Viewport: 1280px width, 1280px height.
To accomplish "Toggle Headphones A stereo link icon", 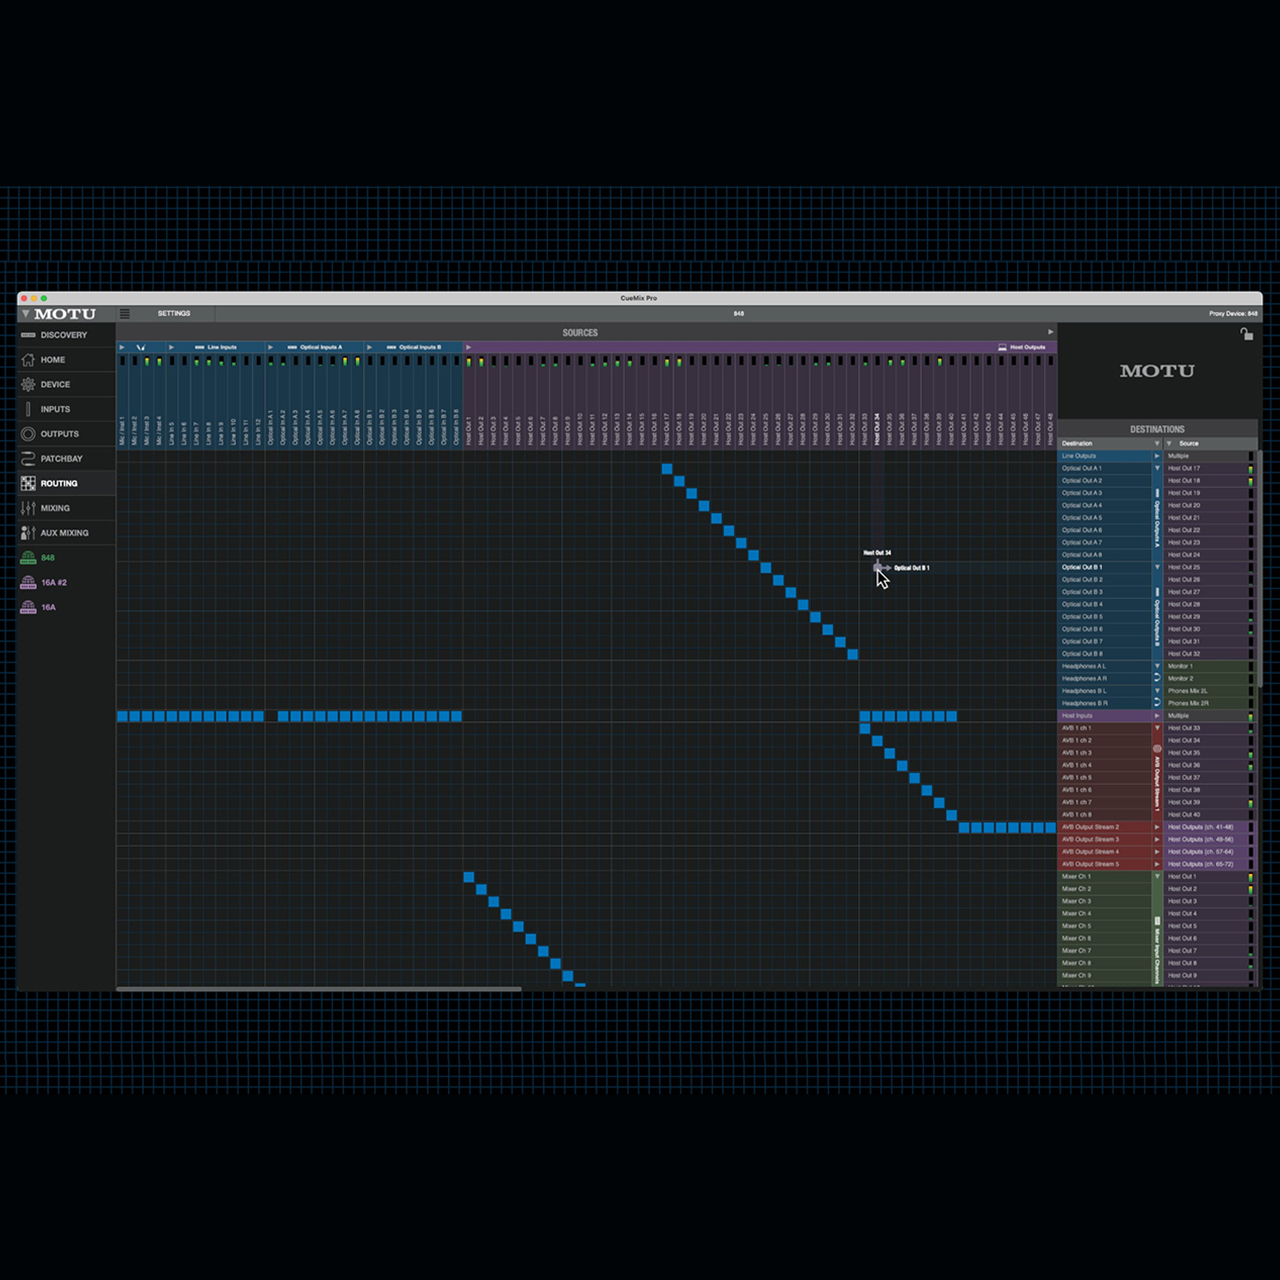I will pos(1157,678).
